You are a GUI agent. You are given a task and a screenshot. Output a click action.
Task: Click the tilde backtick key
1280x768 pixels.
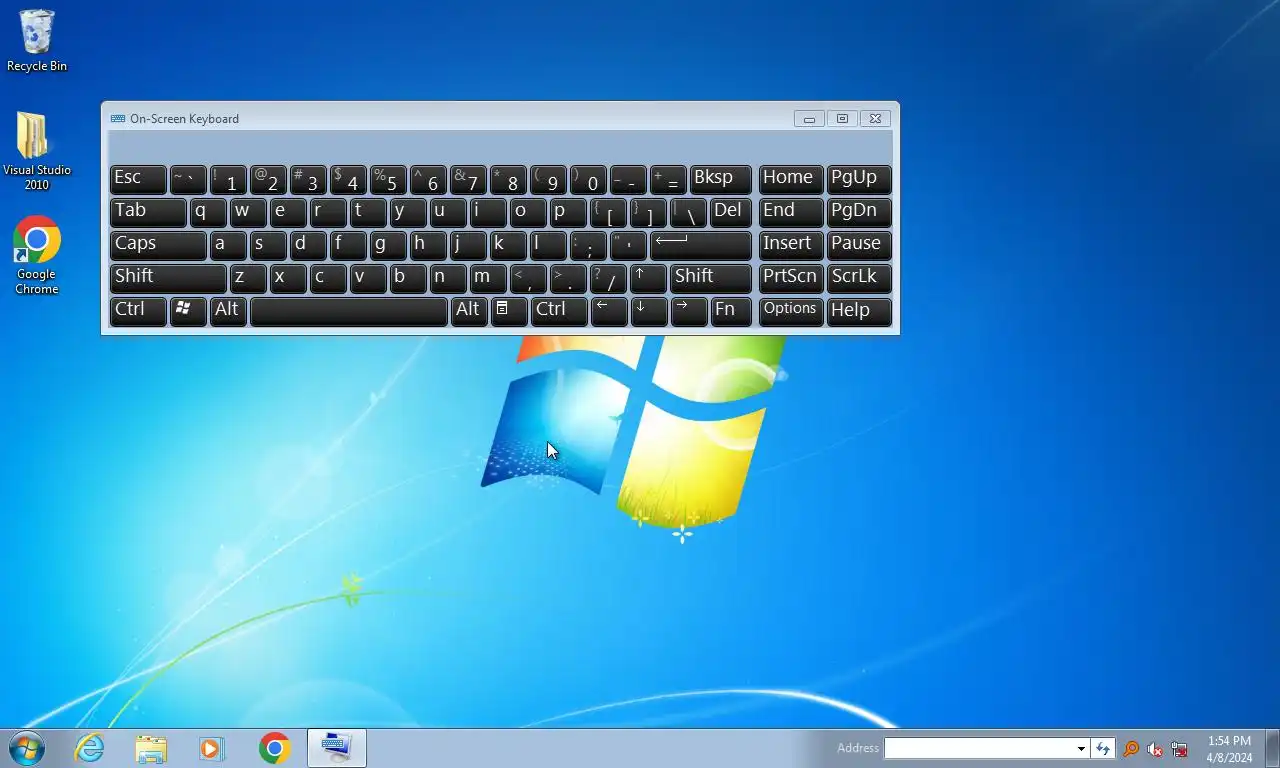tap(188, 178)
